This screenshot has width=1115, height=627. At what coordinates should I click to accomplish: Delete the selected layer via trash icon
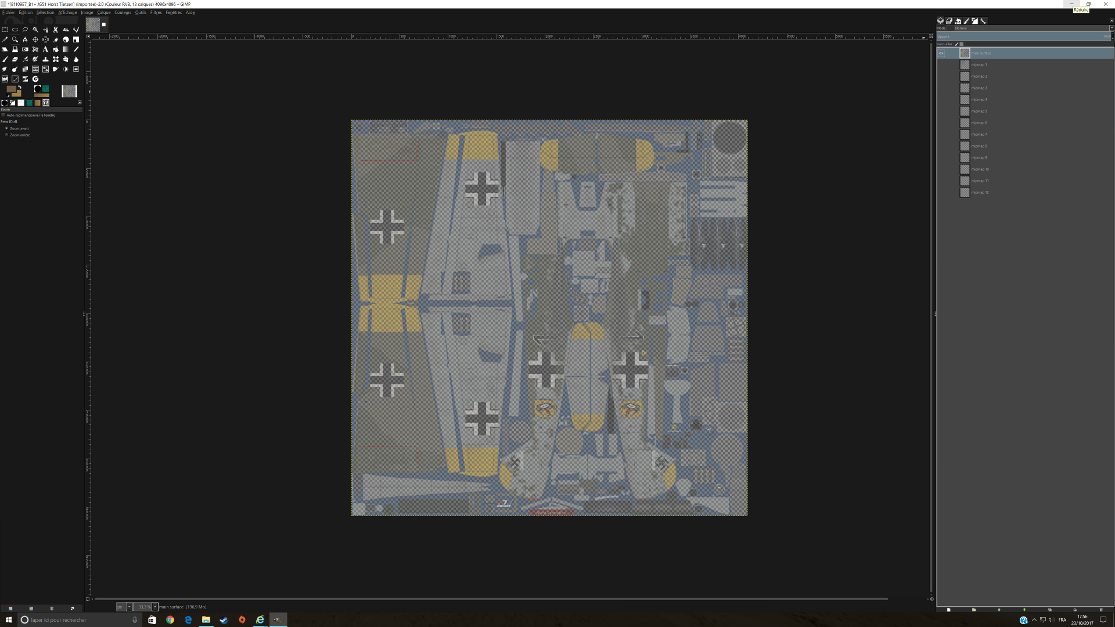pyautogui.click(x=1101, y=609)
